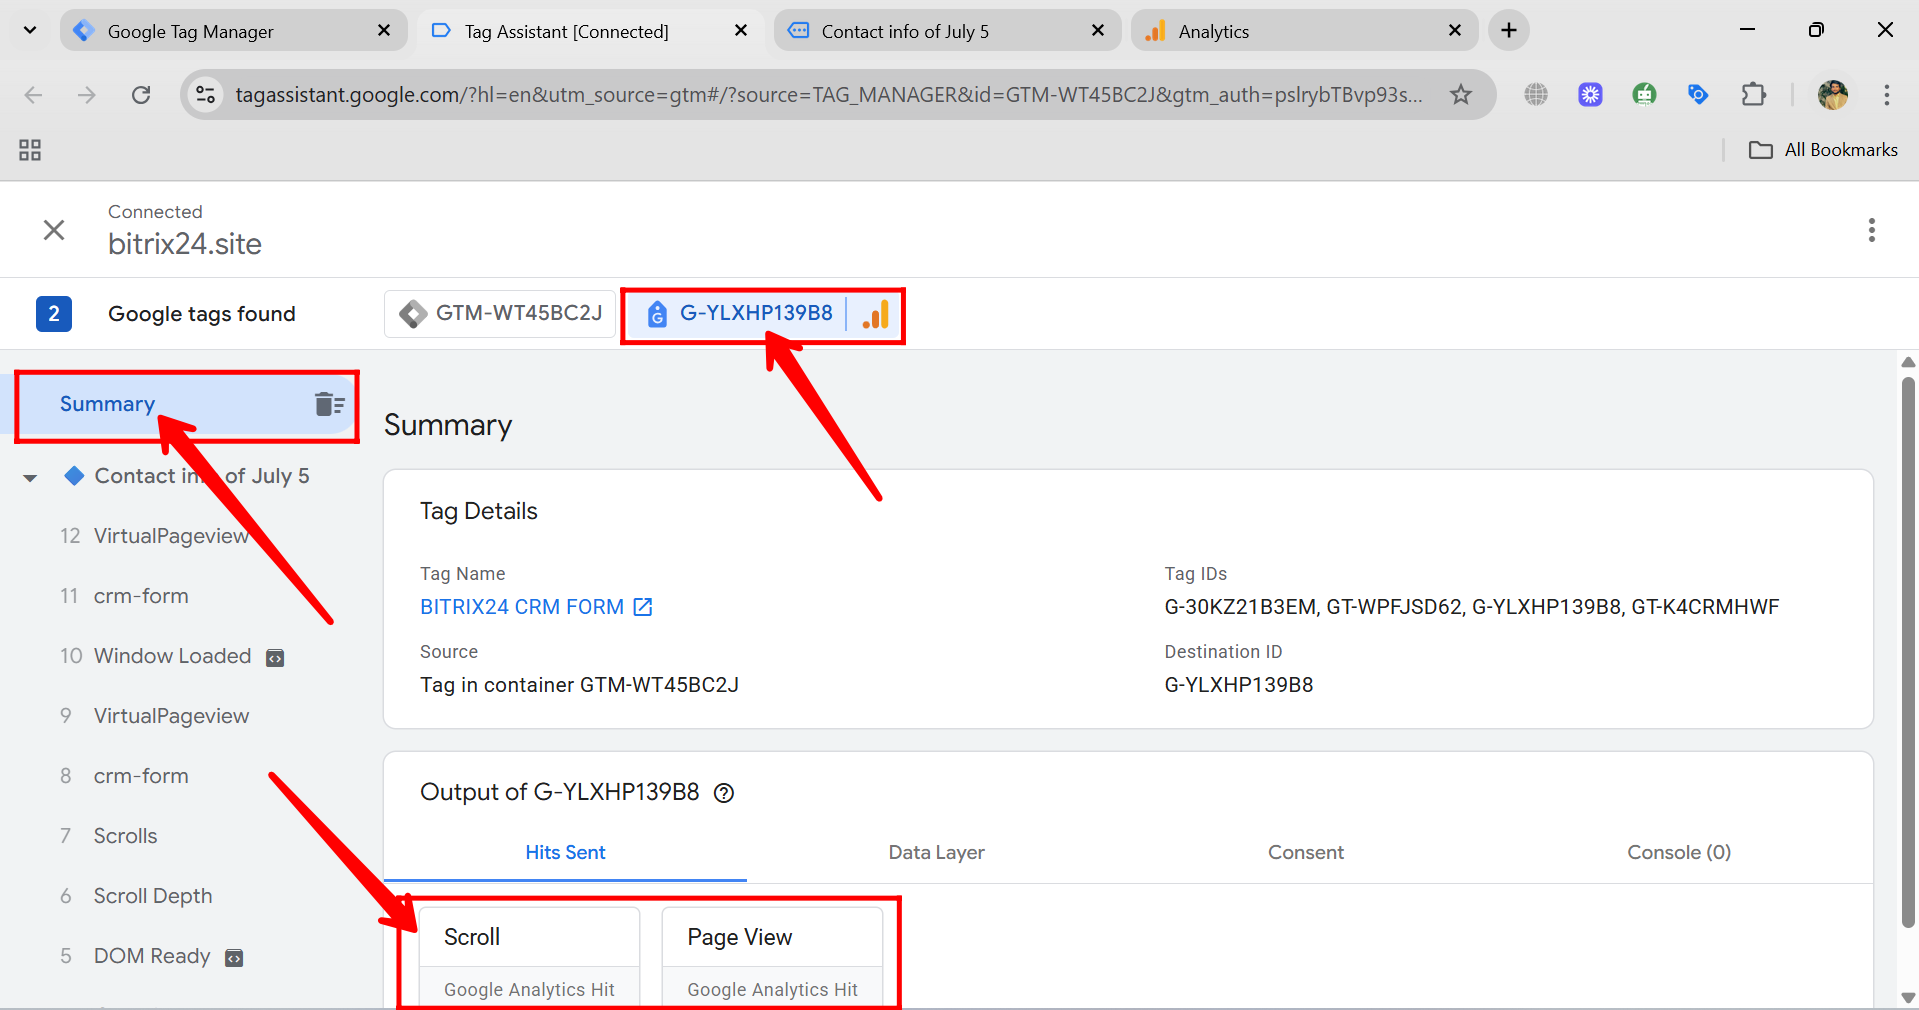The height and width of the screenshot is (1010, 1919).
Task: Open the tab search dropdown arrow
Action: (x=30, y=31)
